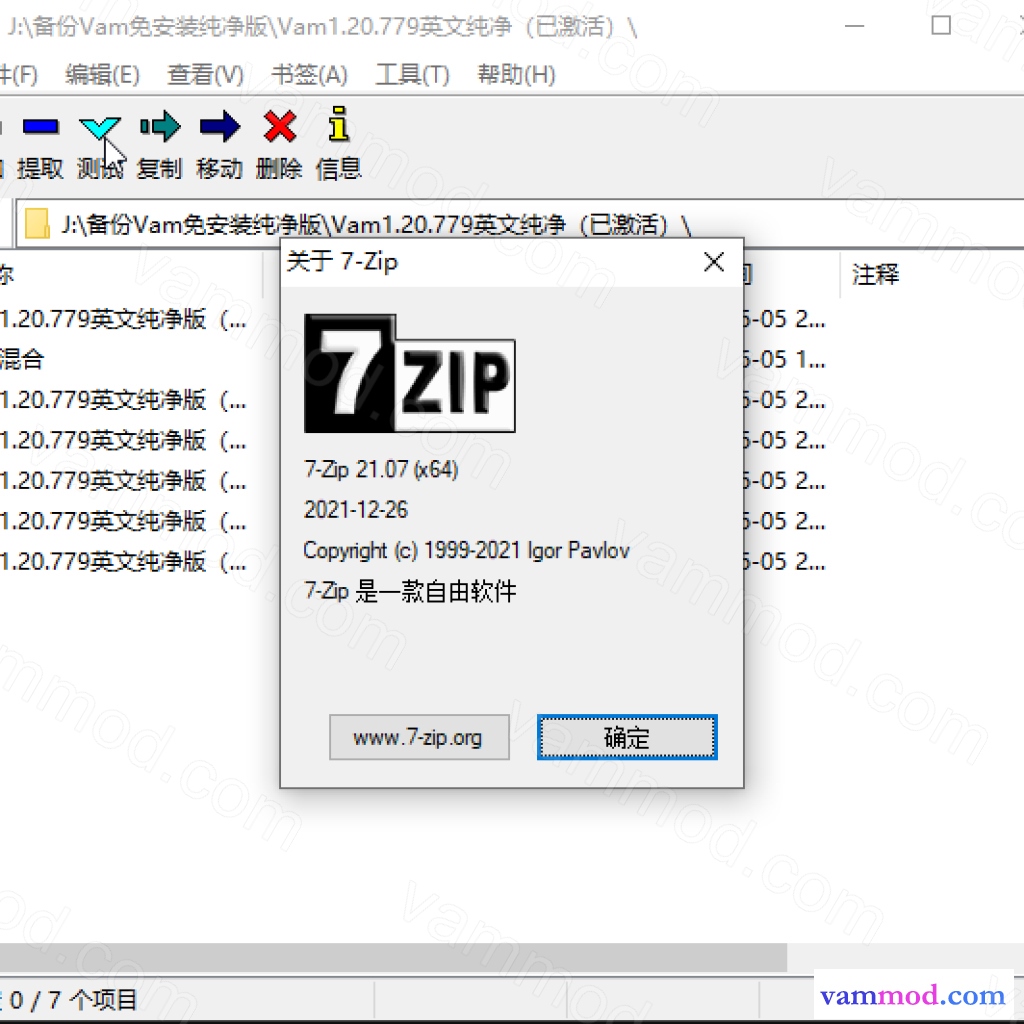Sort by the 注释 column header
The width and height of the screenshot is (1024, 1024).
point(875,274)
